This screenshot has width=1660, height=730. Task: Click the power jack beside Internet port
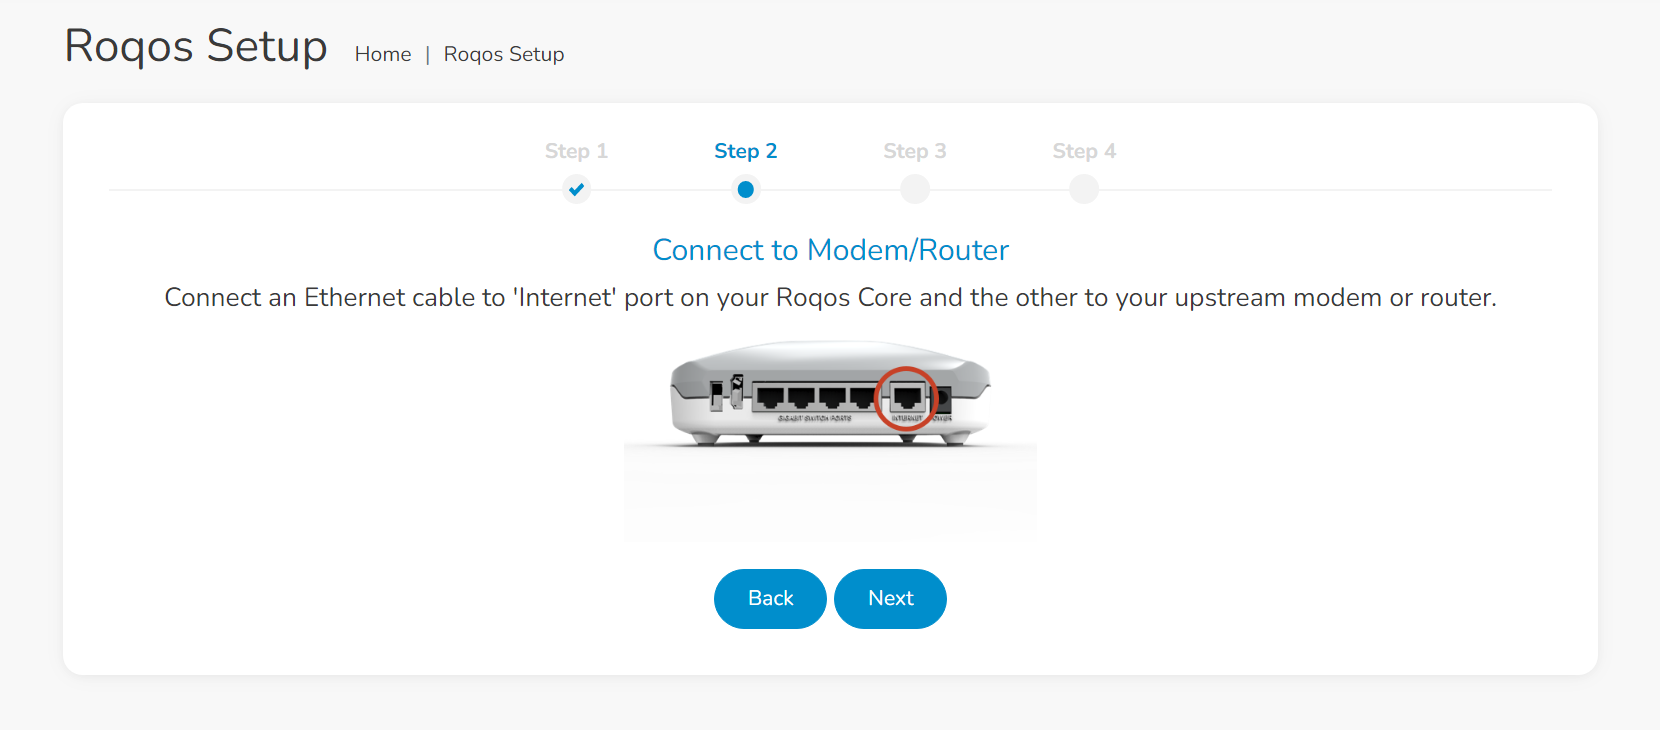[x=942, y=399]
